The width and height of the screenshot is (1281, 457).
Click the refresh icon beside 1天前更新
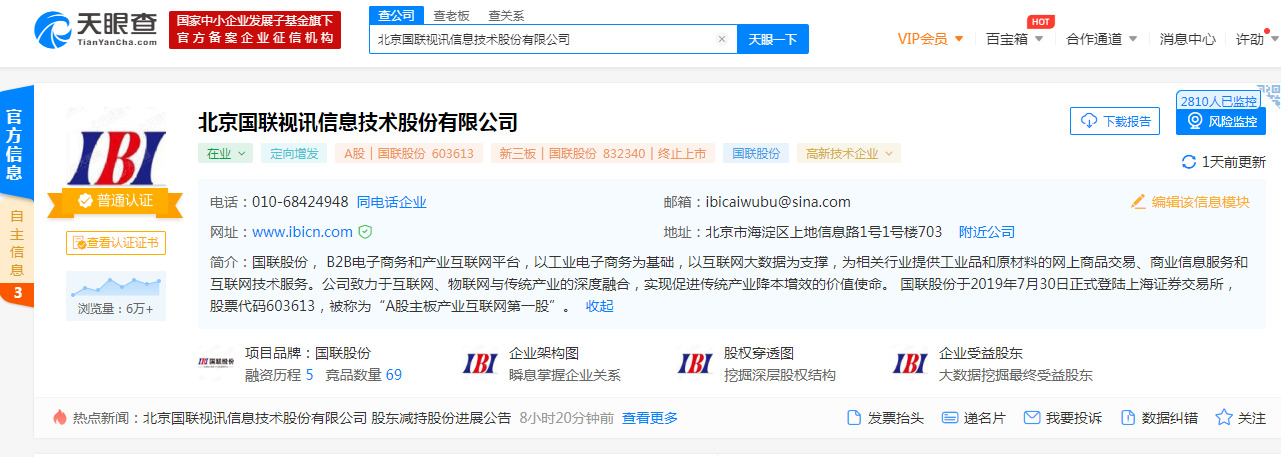pyautogui.click(x=1189, y=162)
